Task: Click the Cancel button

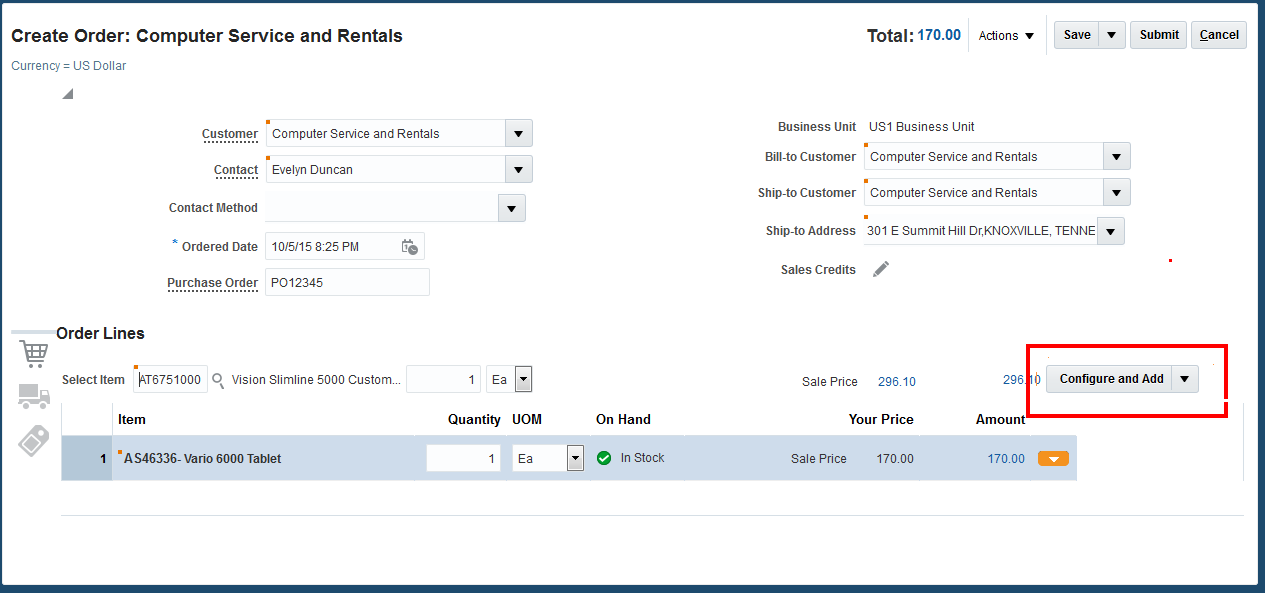Action: (x=1218, y=34)
